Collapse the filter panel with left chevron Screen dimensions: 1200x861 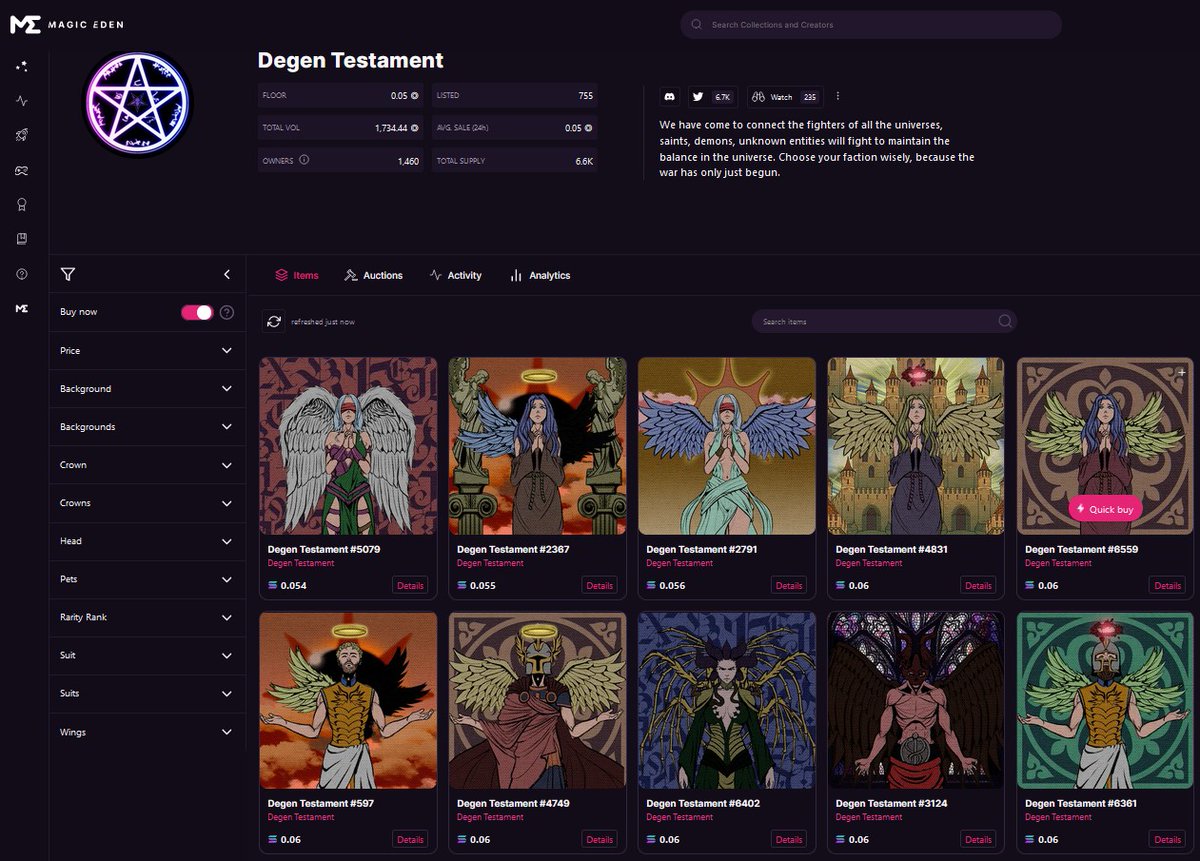(227, 274)
